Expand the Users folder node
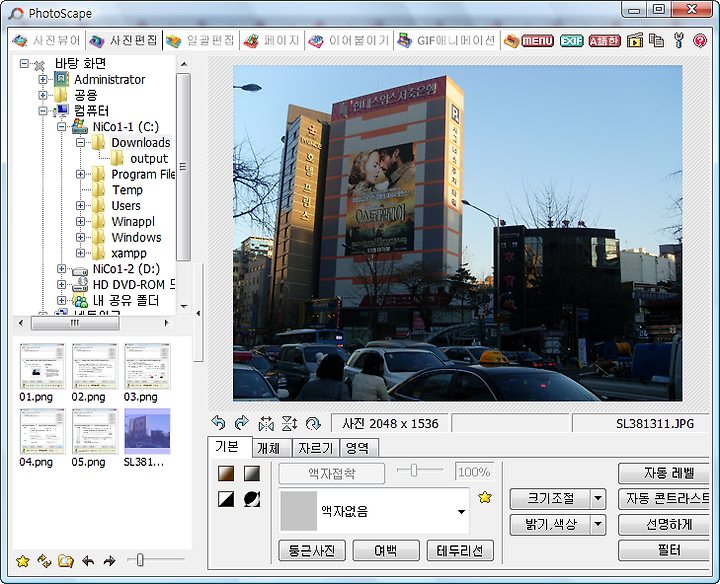This screenshot has height=584, width=720. pyautogui.click(x=80, y=205)
